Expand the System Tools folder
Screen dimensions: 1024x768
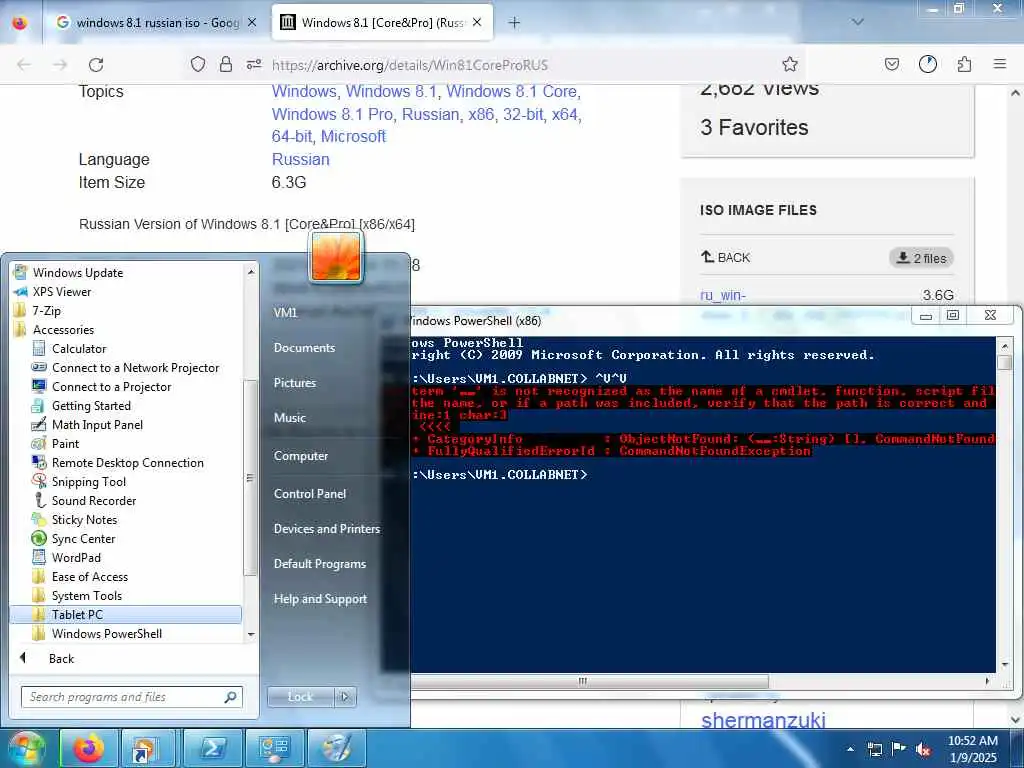click(86, 596)
